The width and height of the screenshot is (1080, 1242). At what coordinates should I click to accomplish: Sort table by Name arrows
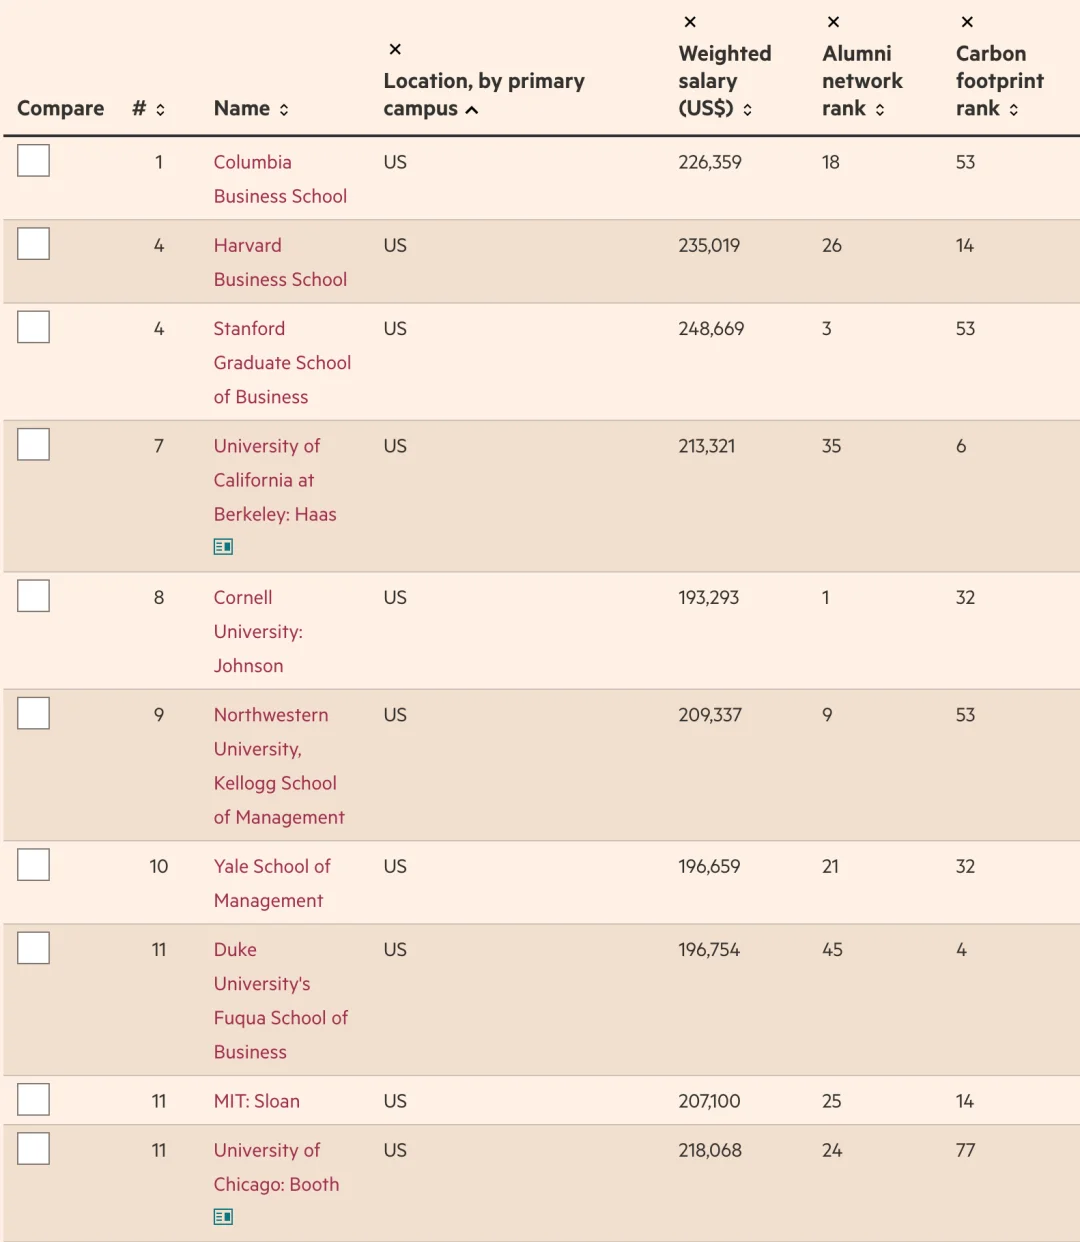click(284, 109)
